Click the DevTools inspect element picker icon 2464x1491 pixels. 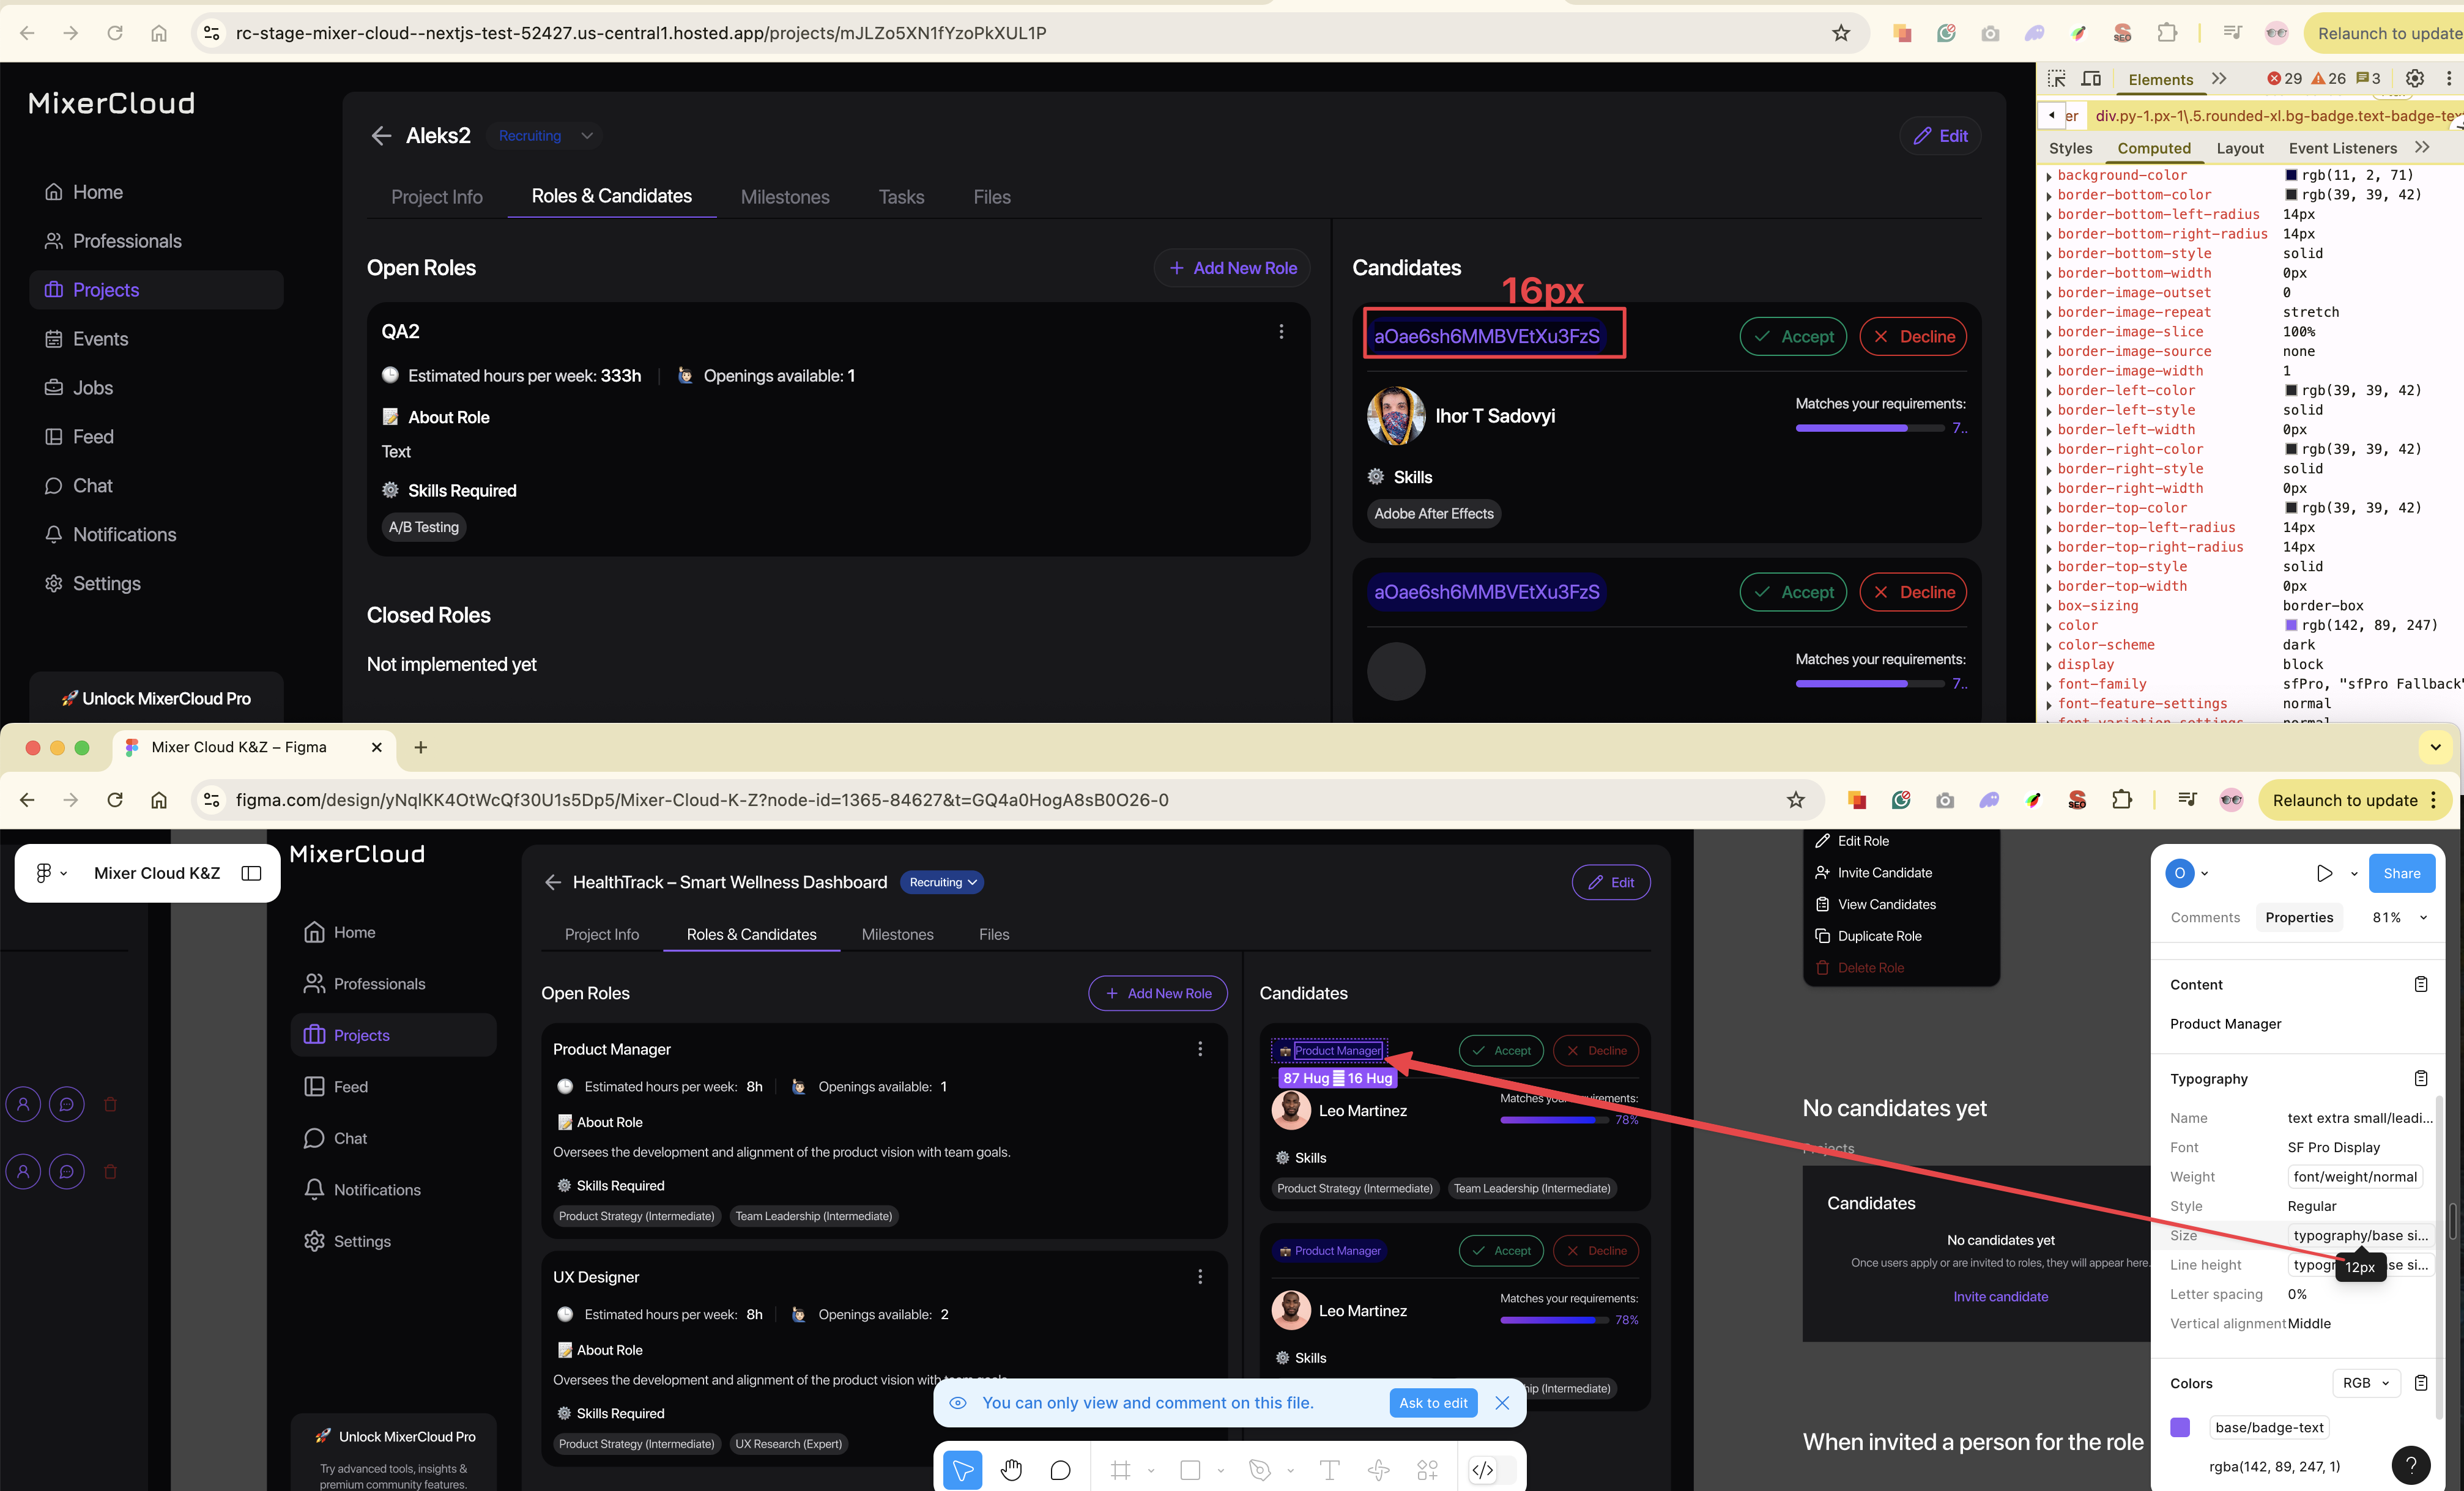(2056, 79)
